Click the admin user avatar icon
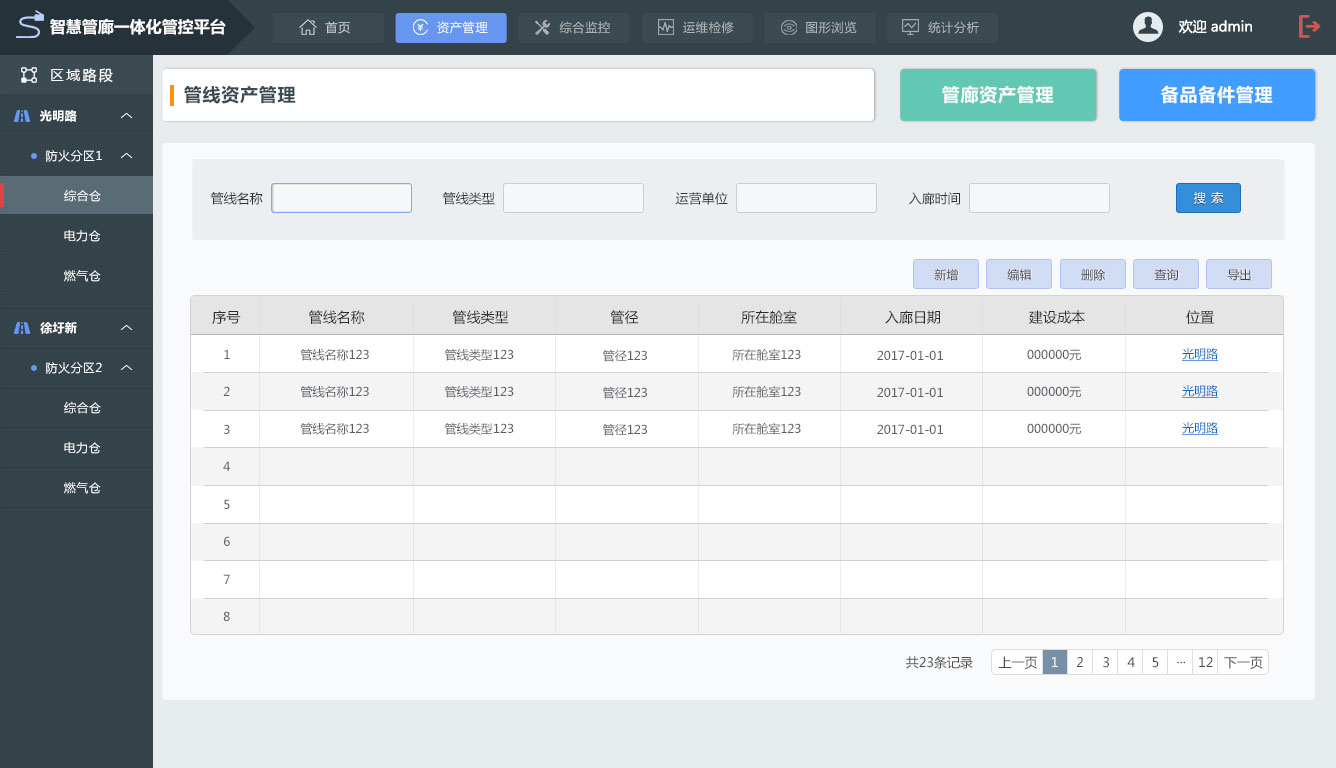 [1147, 27]
